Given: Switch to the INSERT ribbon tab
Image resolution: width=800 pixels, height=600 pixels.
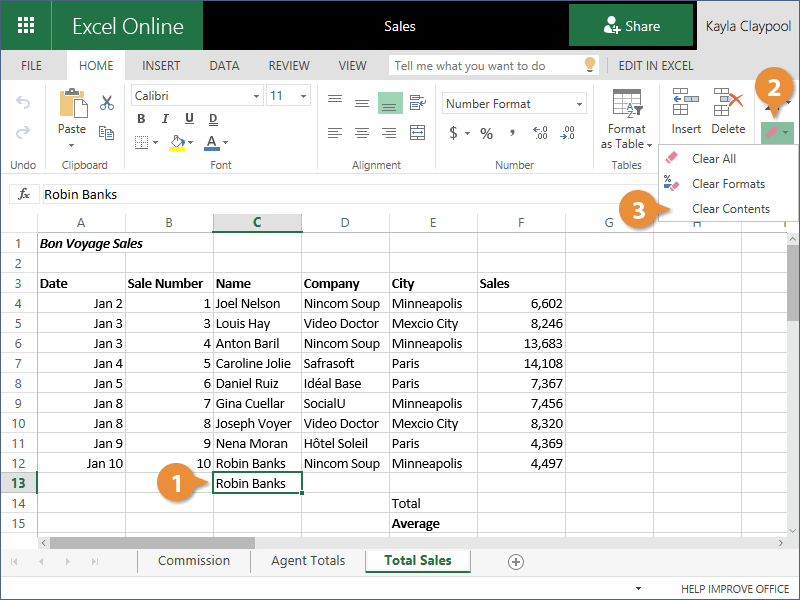Looking at the screenshot, I should 161,66.
